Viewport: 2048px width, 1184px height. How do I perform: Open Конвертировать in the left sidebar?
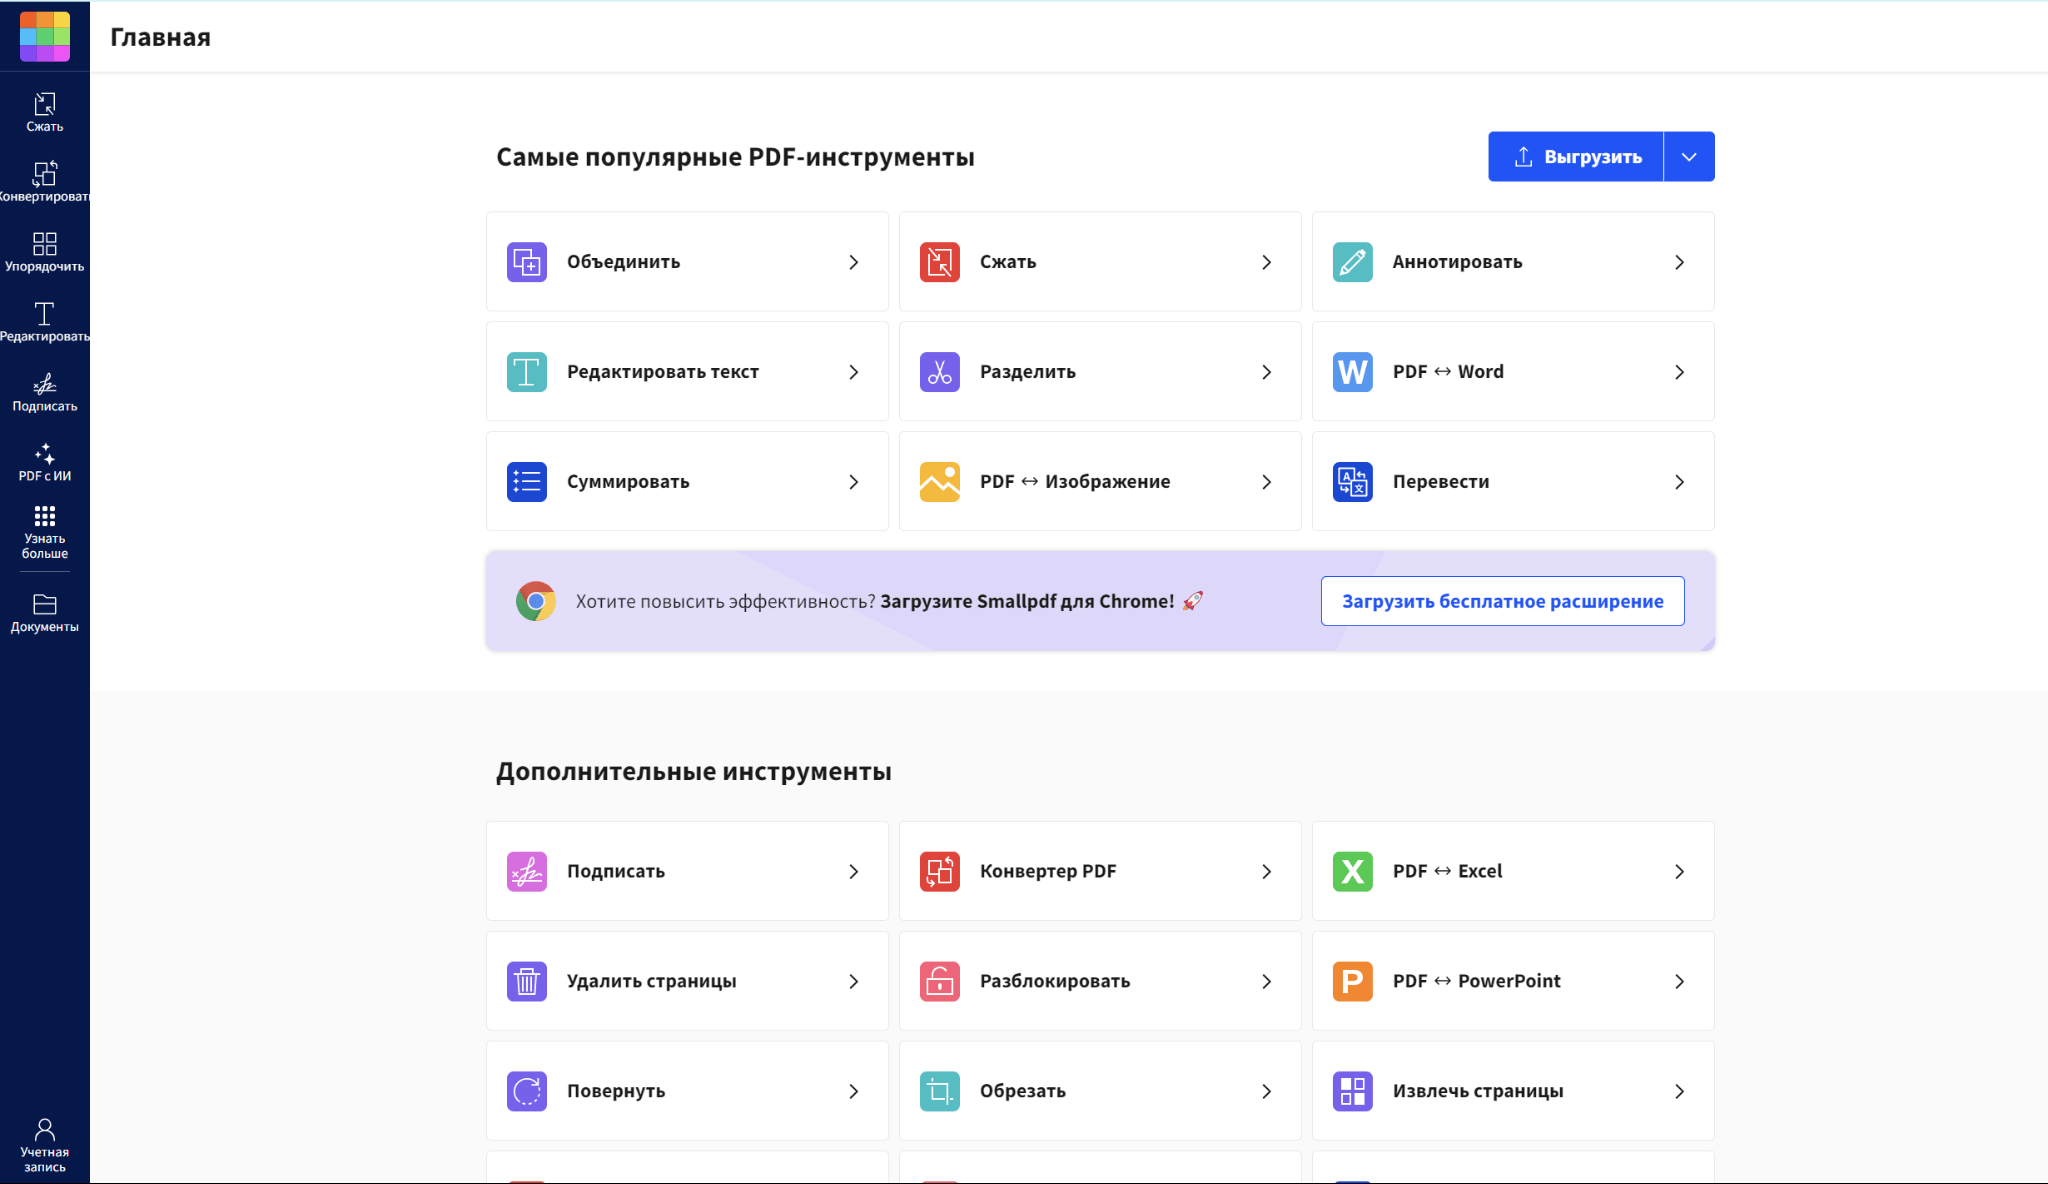click(45, 182)
